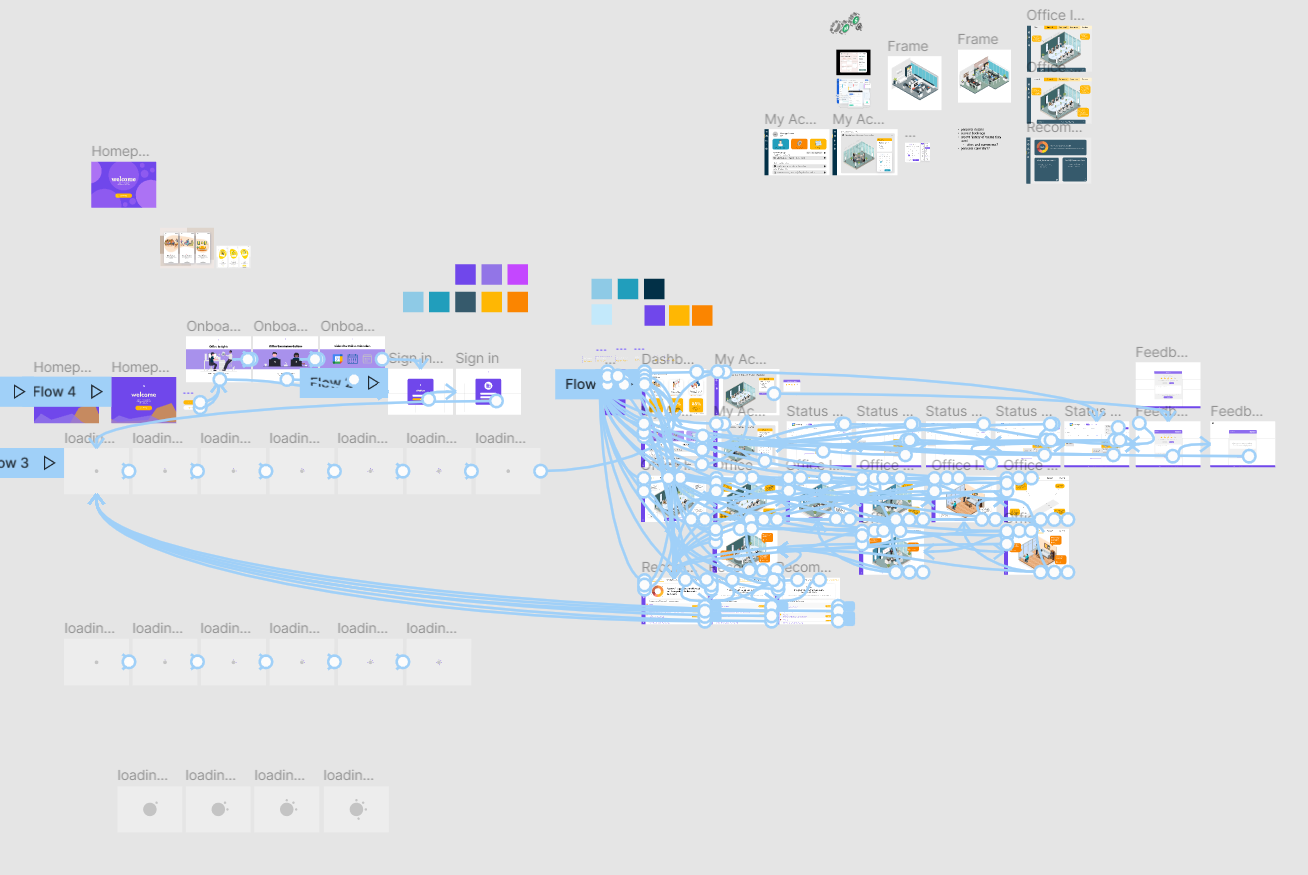Click the Dashb... frame label
1308x875 pixels.
[x=667, y=359]
